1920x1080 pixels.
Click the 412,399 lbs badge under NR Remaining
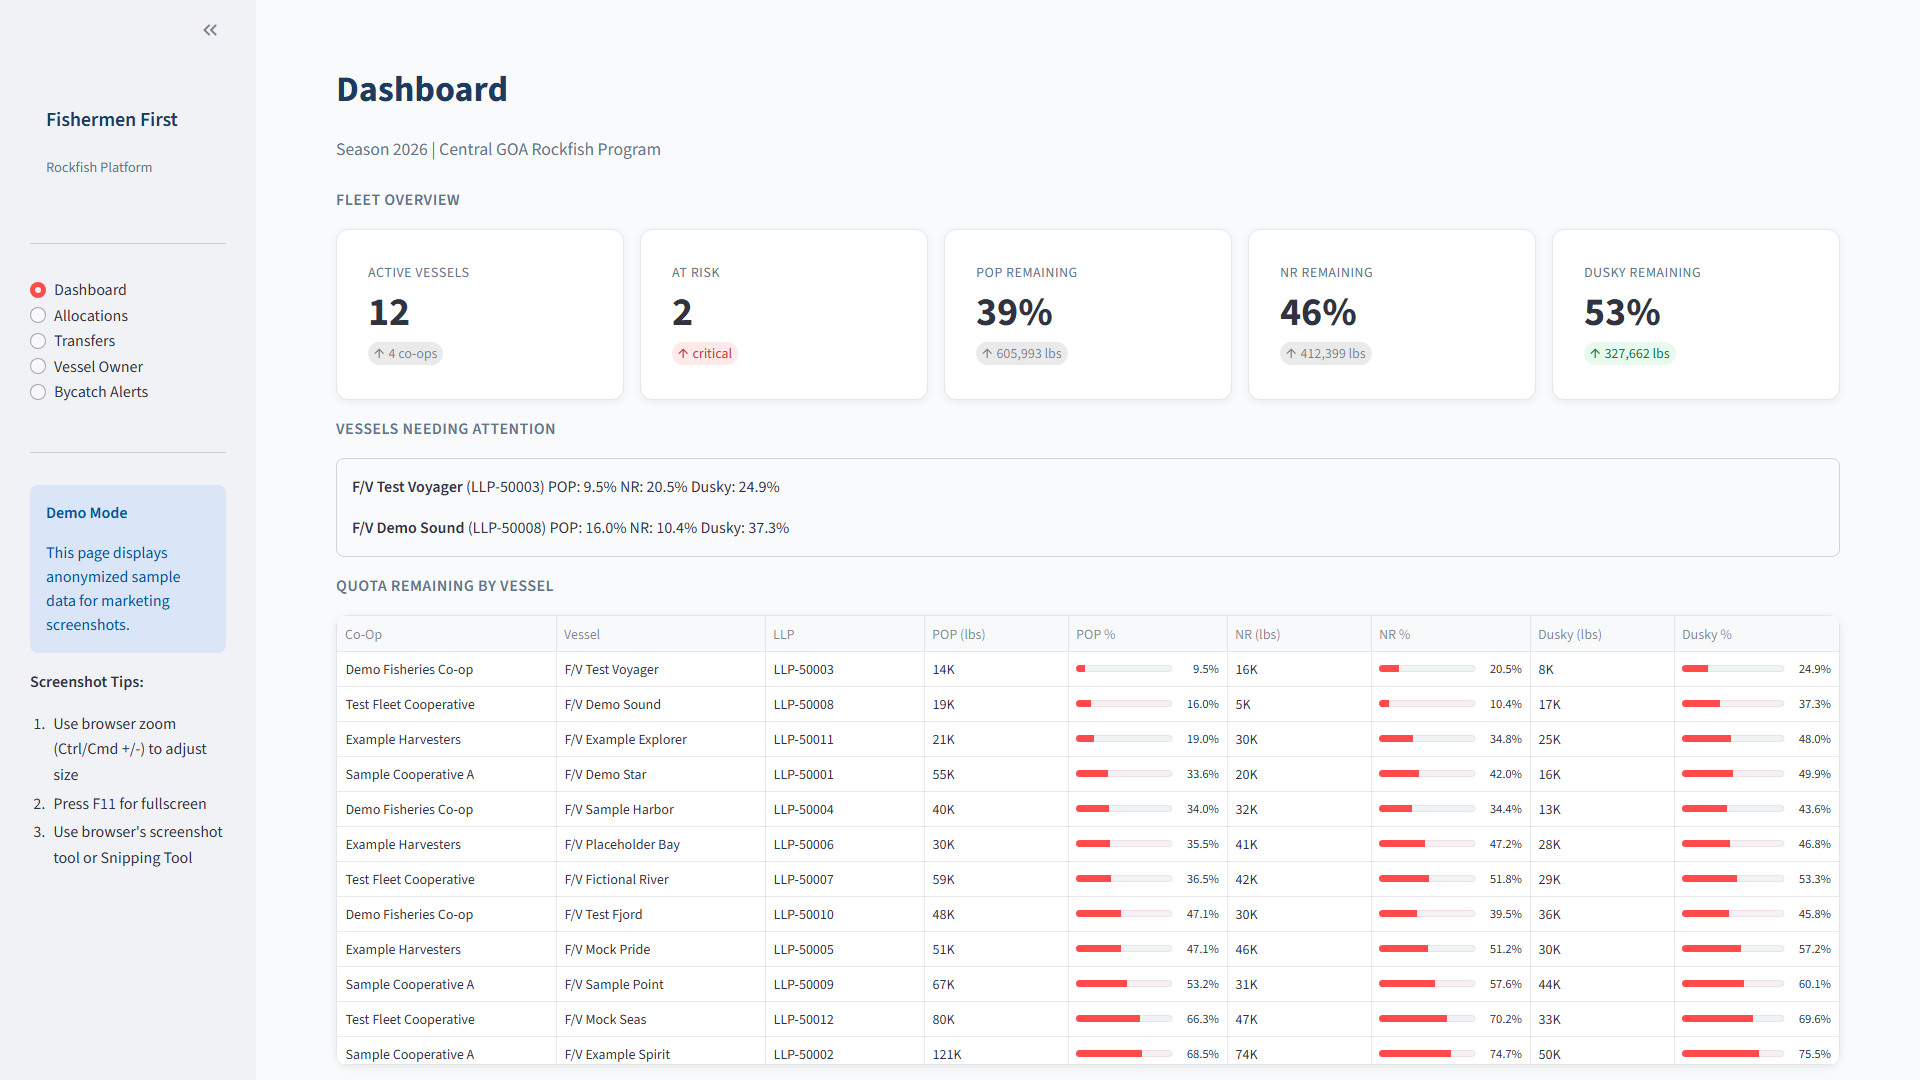[x=1325, y=353]
